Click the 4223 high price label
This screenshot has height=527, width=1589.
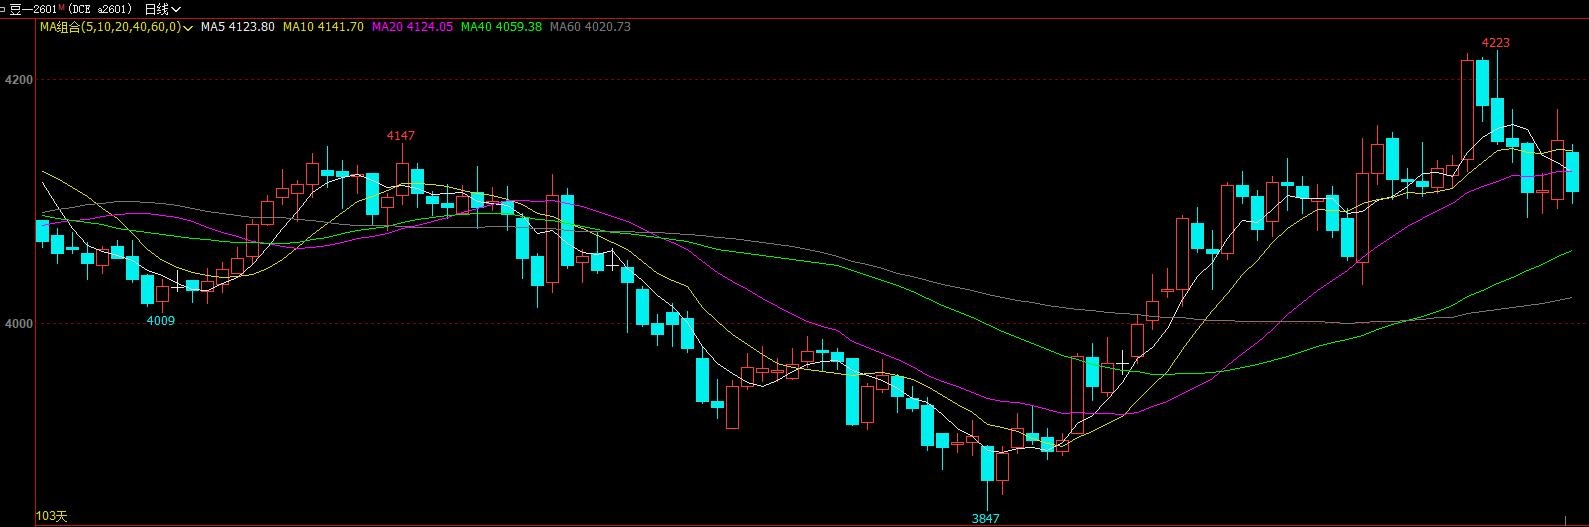1495,43
